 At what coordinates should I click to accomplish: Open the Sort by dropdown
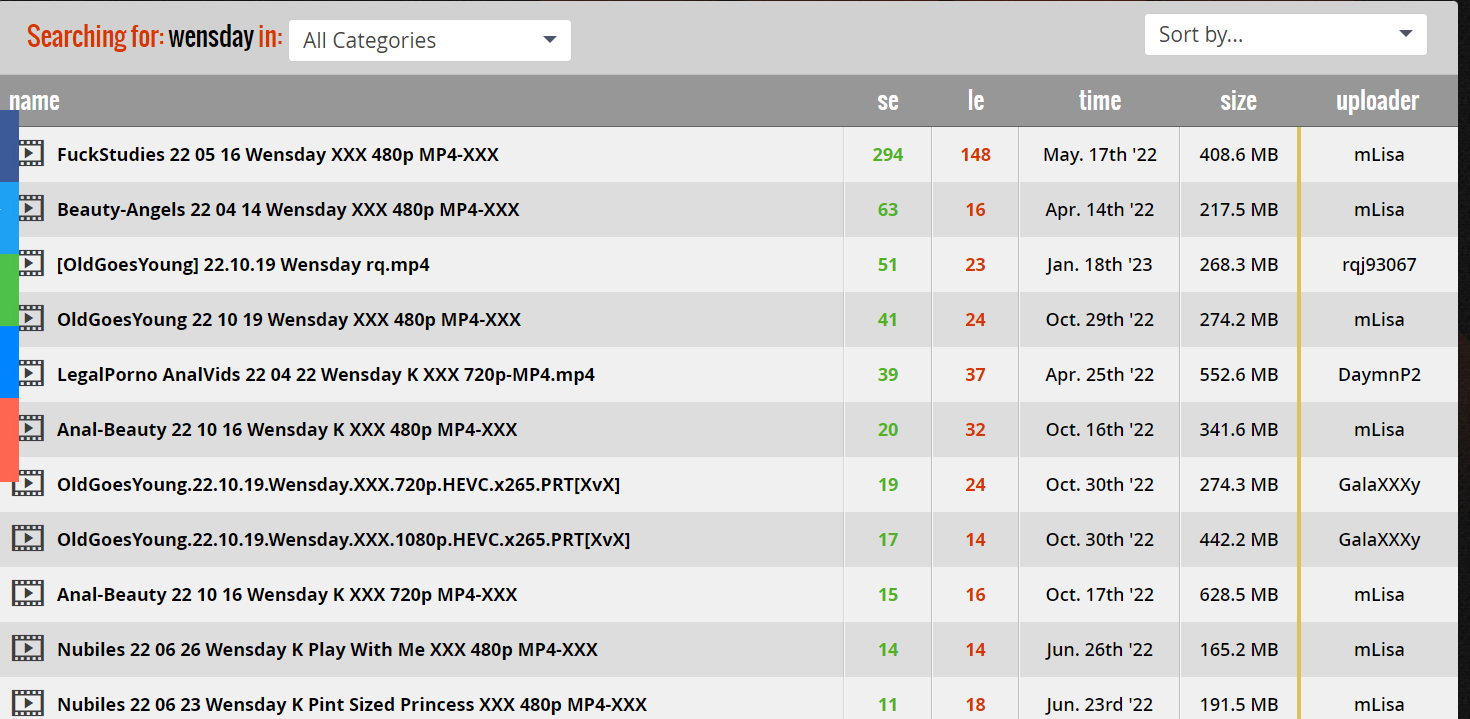pyautogui.click(x=1285, y=34)
